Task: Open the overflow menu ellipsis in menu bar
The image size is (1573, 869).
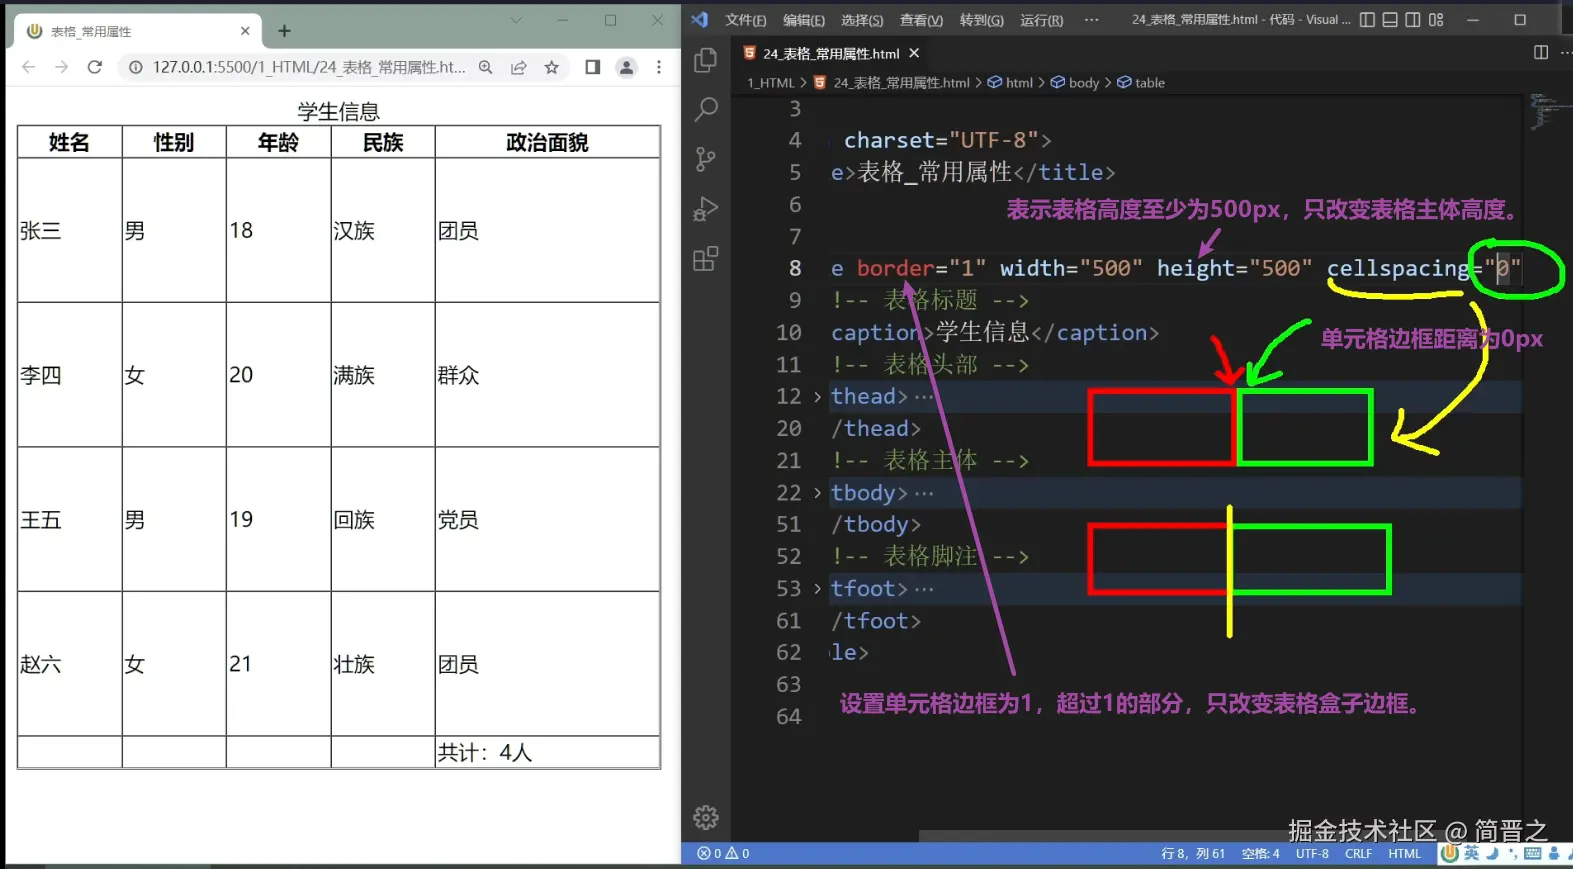Action: [1091, 20]
